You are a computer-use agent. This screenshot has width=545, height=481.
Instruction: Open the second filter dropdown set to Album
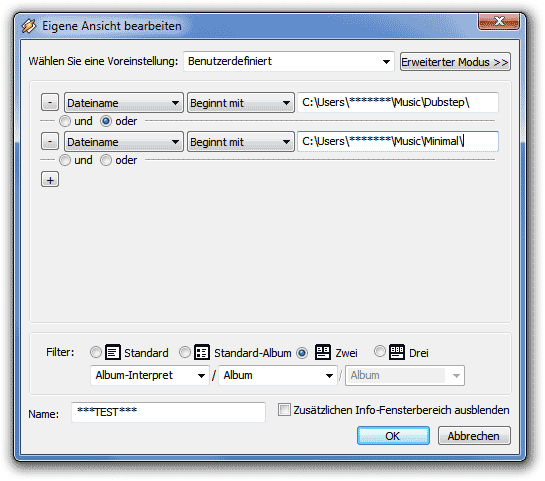tap(278, 375)
